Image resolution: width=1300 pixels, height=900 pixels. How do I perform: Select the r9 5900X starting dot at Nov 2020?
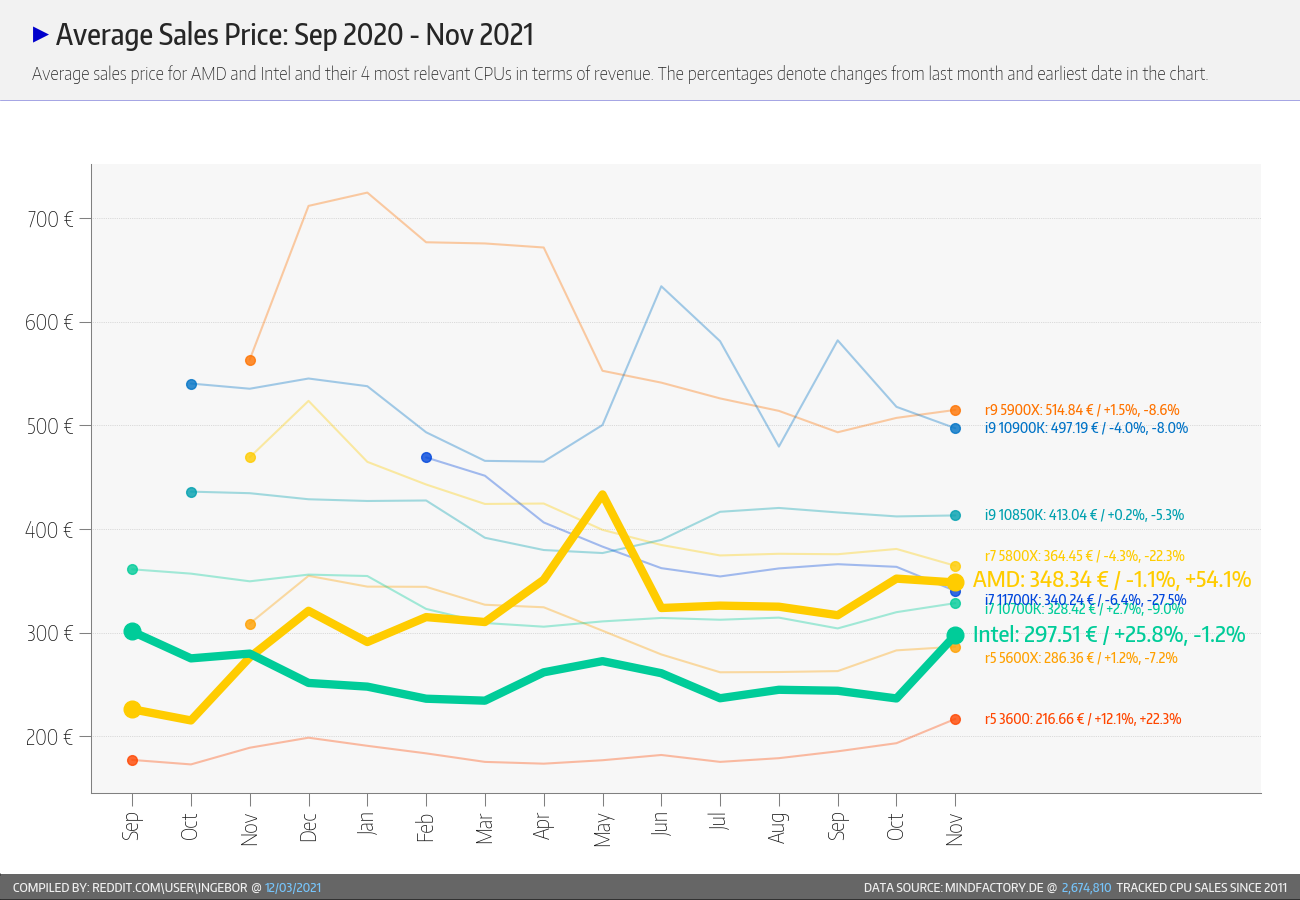click(x=250, y=360)
